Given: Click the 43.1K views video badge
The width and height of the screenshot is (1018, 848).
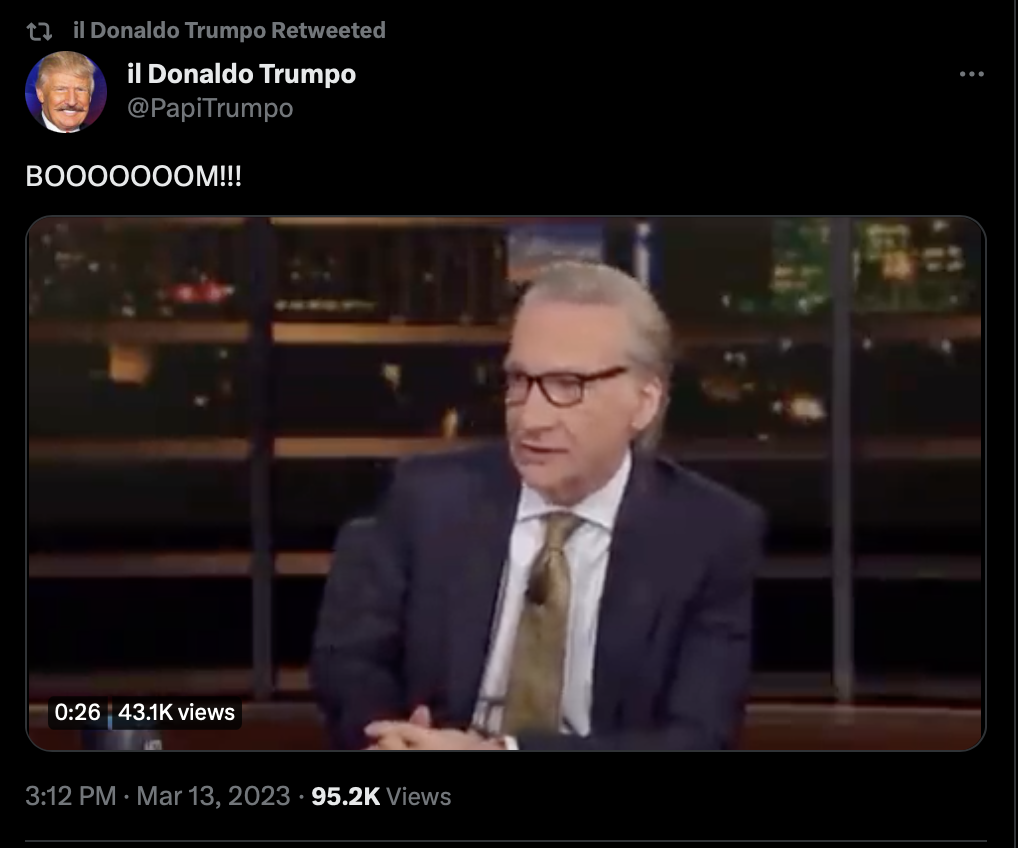Looking at the screenshot, I should pyautogui.click(x=176, y=712).
